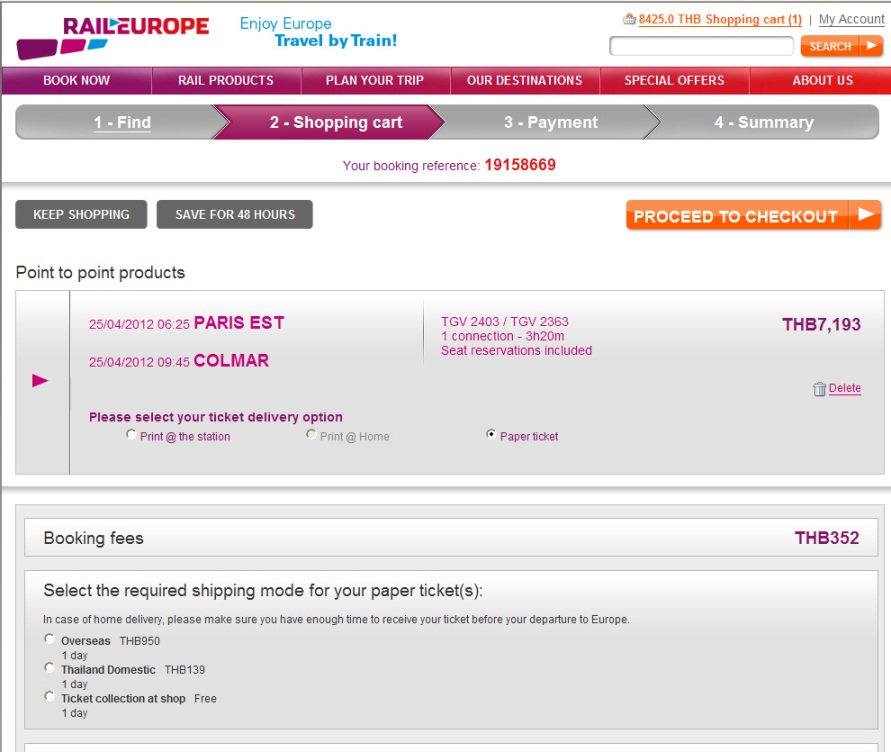Click the 4 - Summary step
This screenshot has width=891, height=752.
click(764, 122)
